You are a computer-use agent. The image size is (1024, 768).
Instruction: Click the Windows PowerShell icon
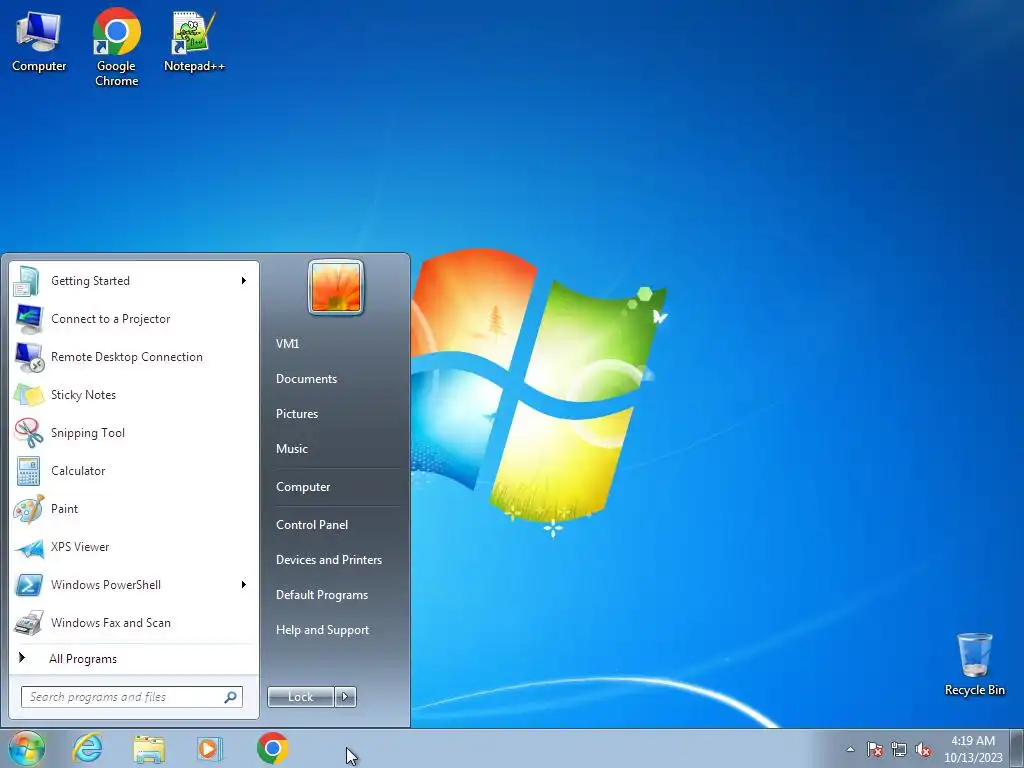pyautogui.click(x=28, y=585)
